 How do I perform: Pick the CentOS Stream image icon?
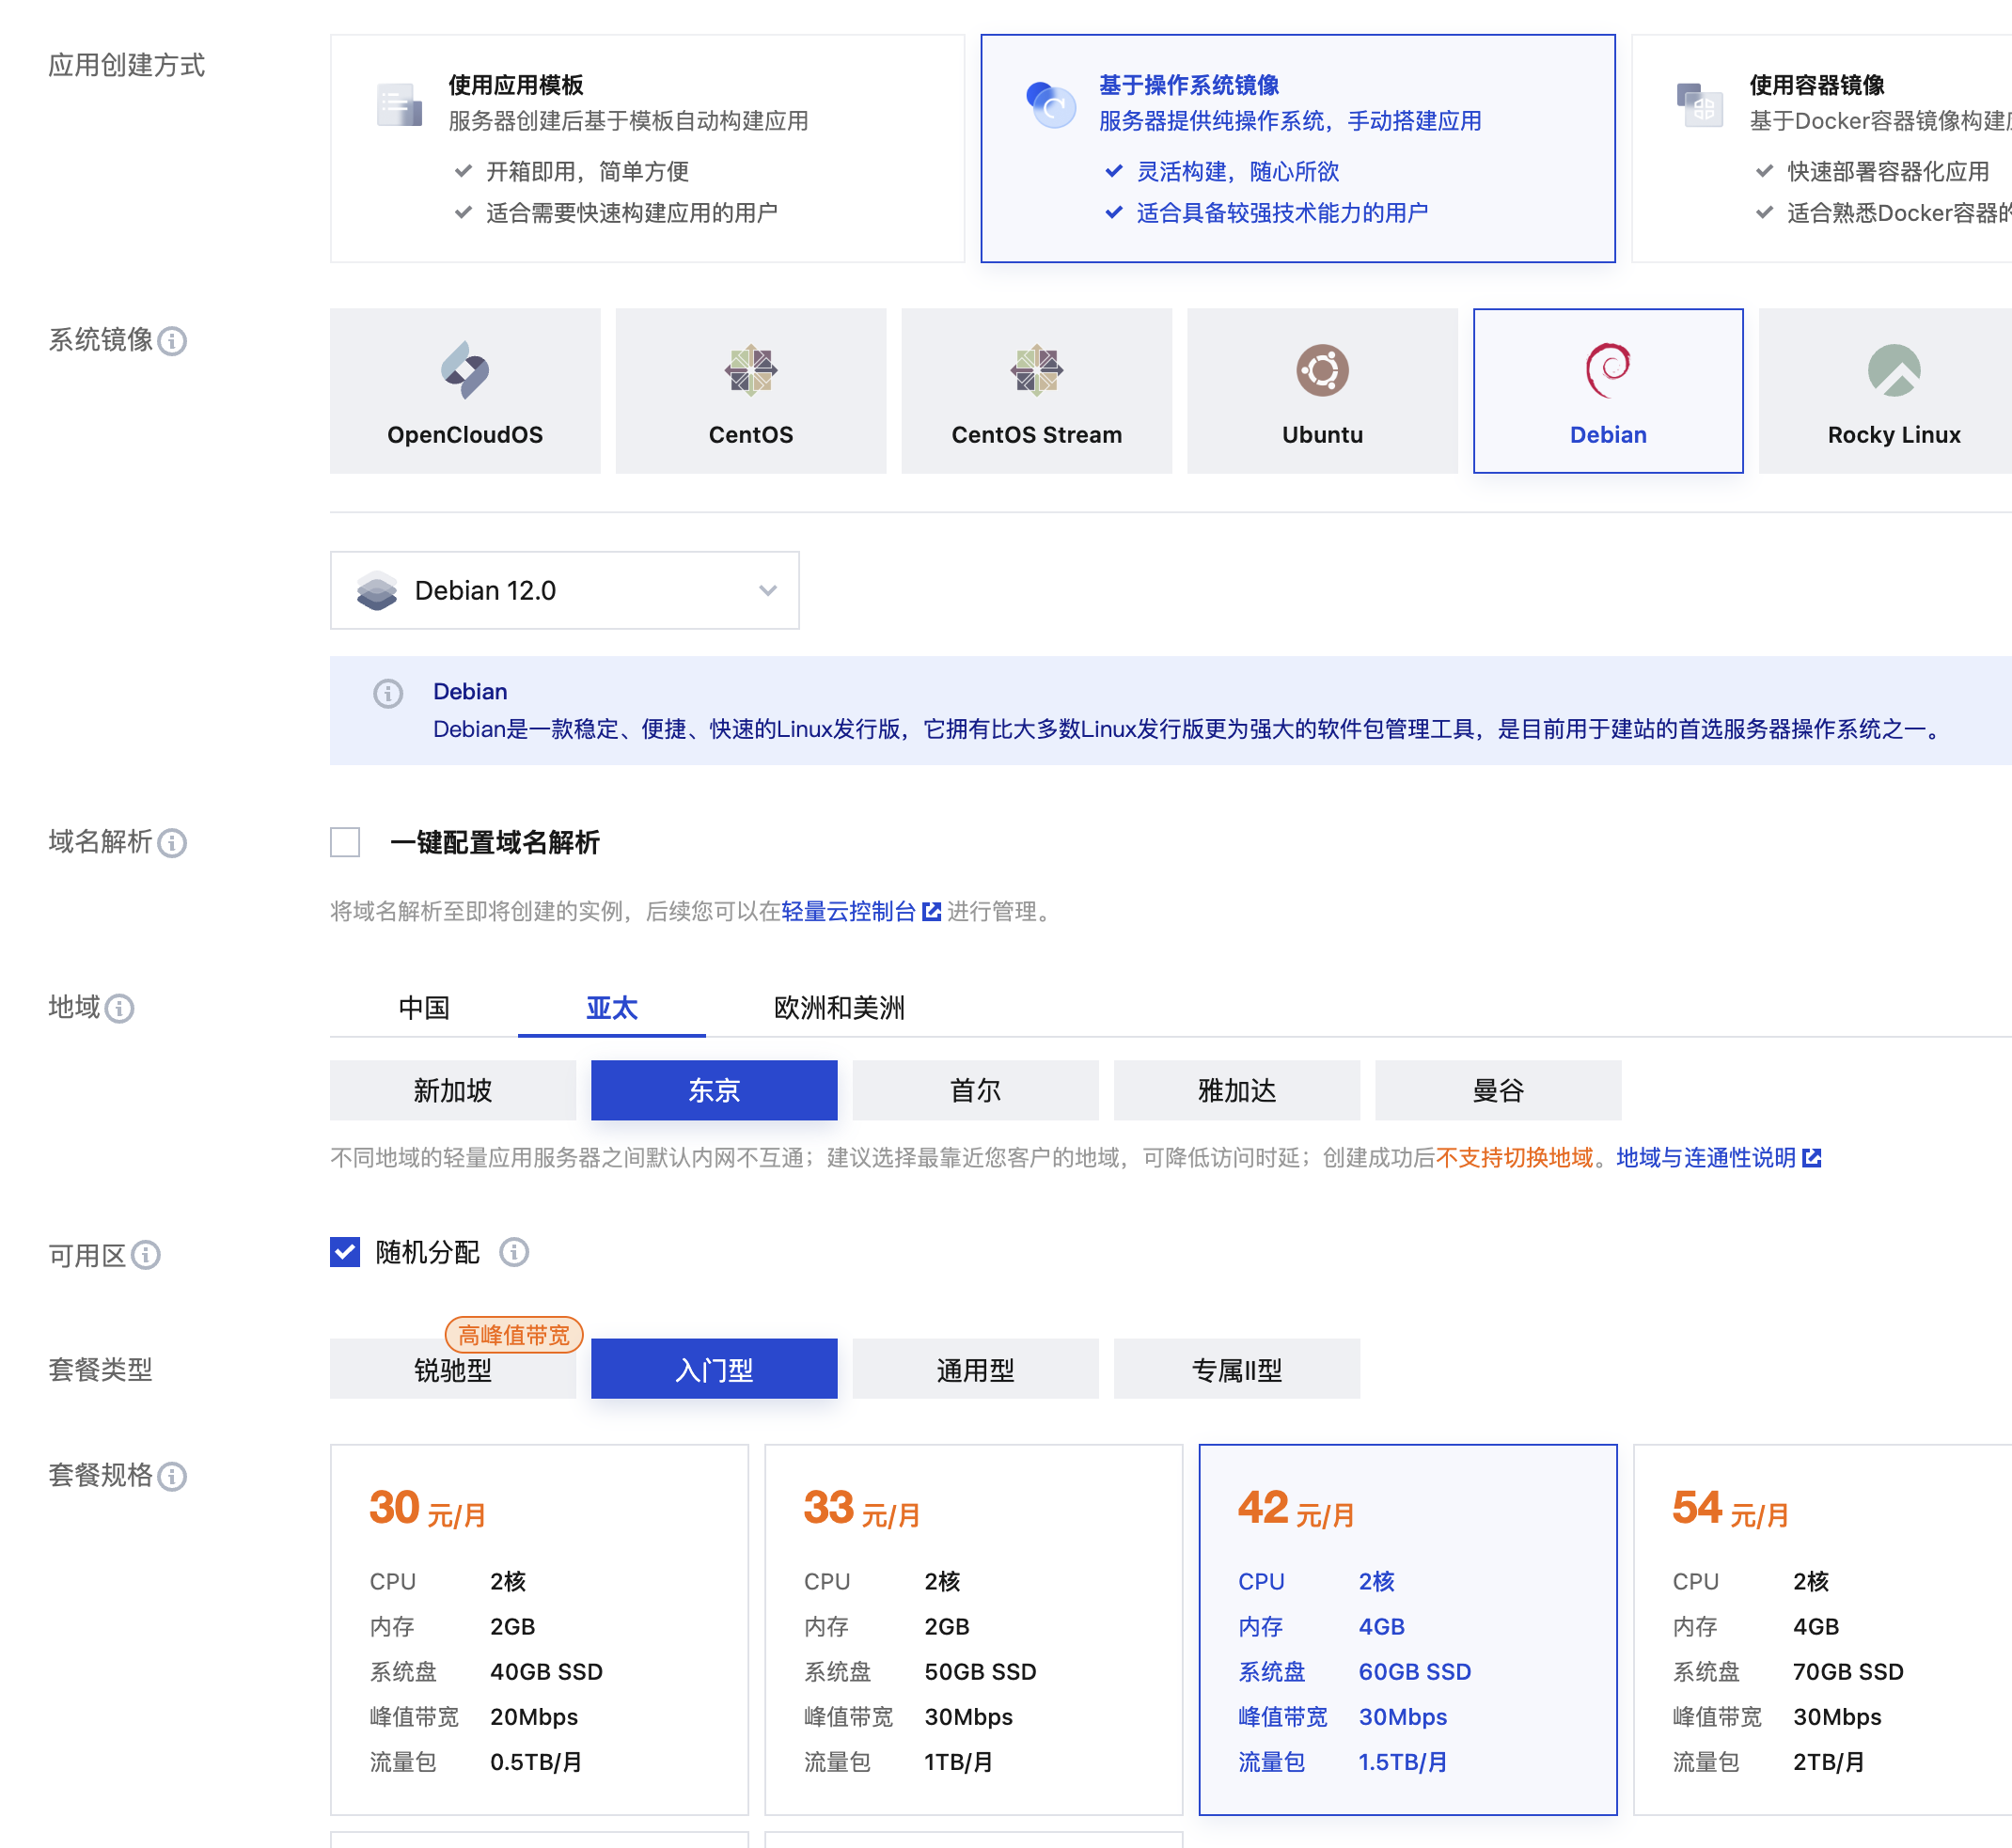pyautogui.click(x=1036, y=370)
